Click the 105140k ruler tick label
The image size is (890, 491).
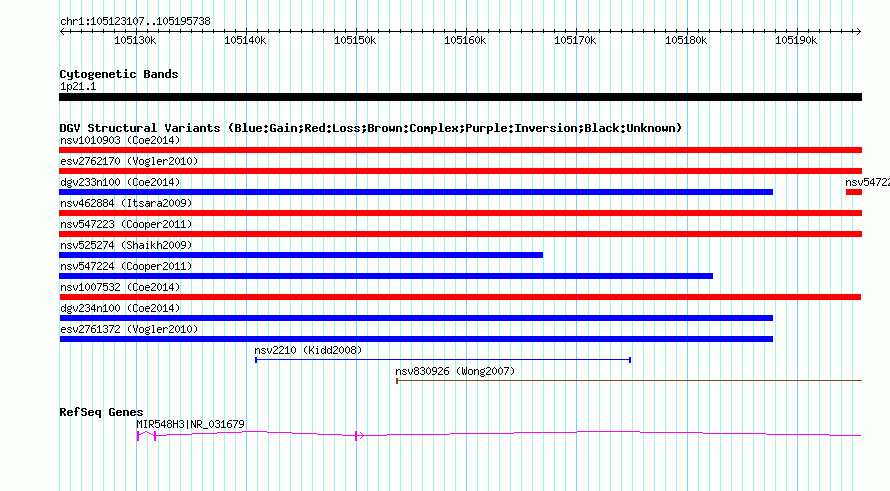pos(245,40)
